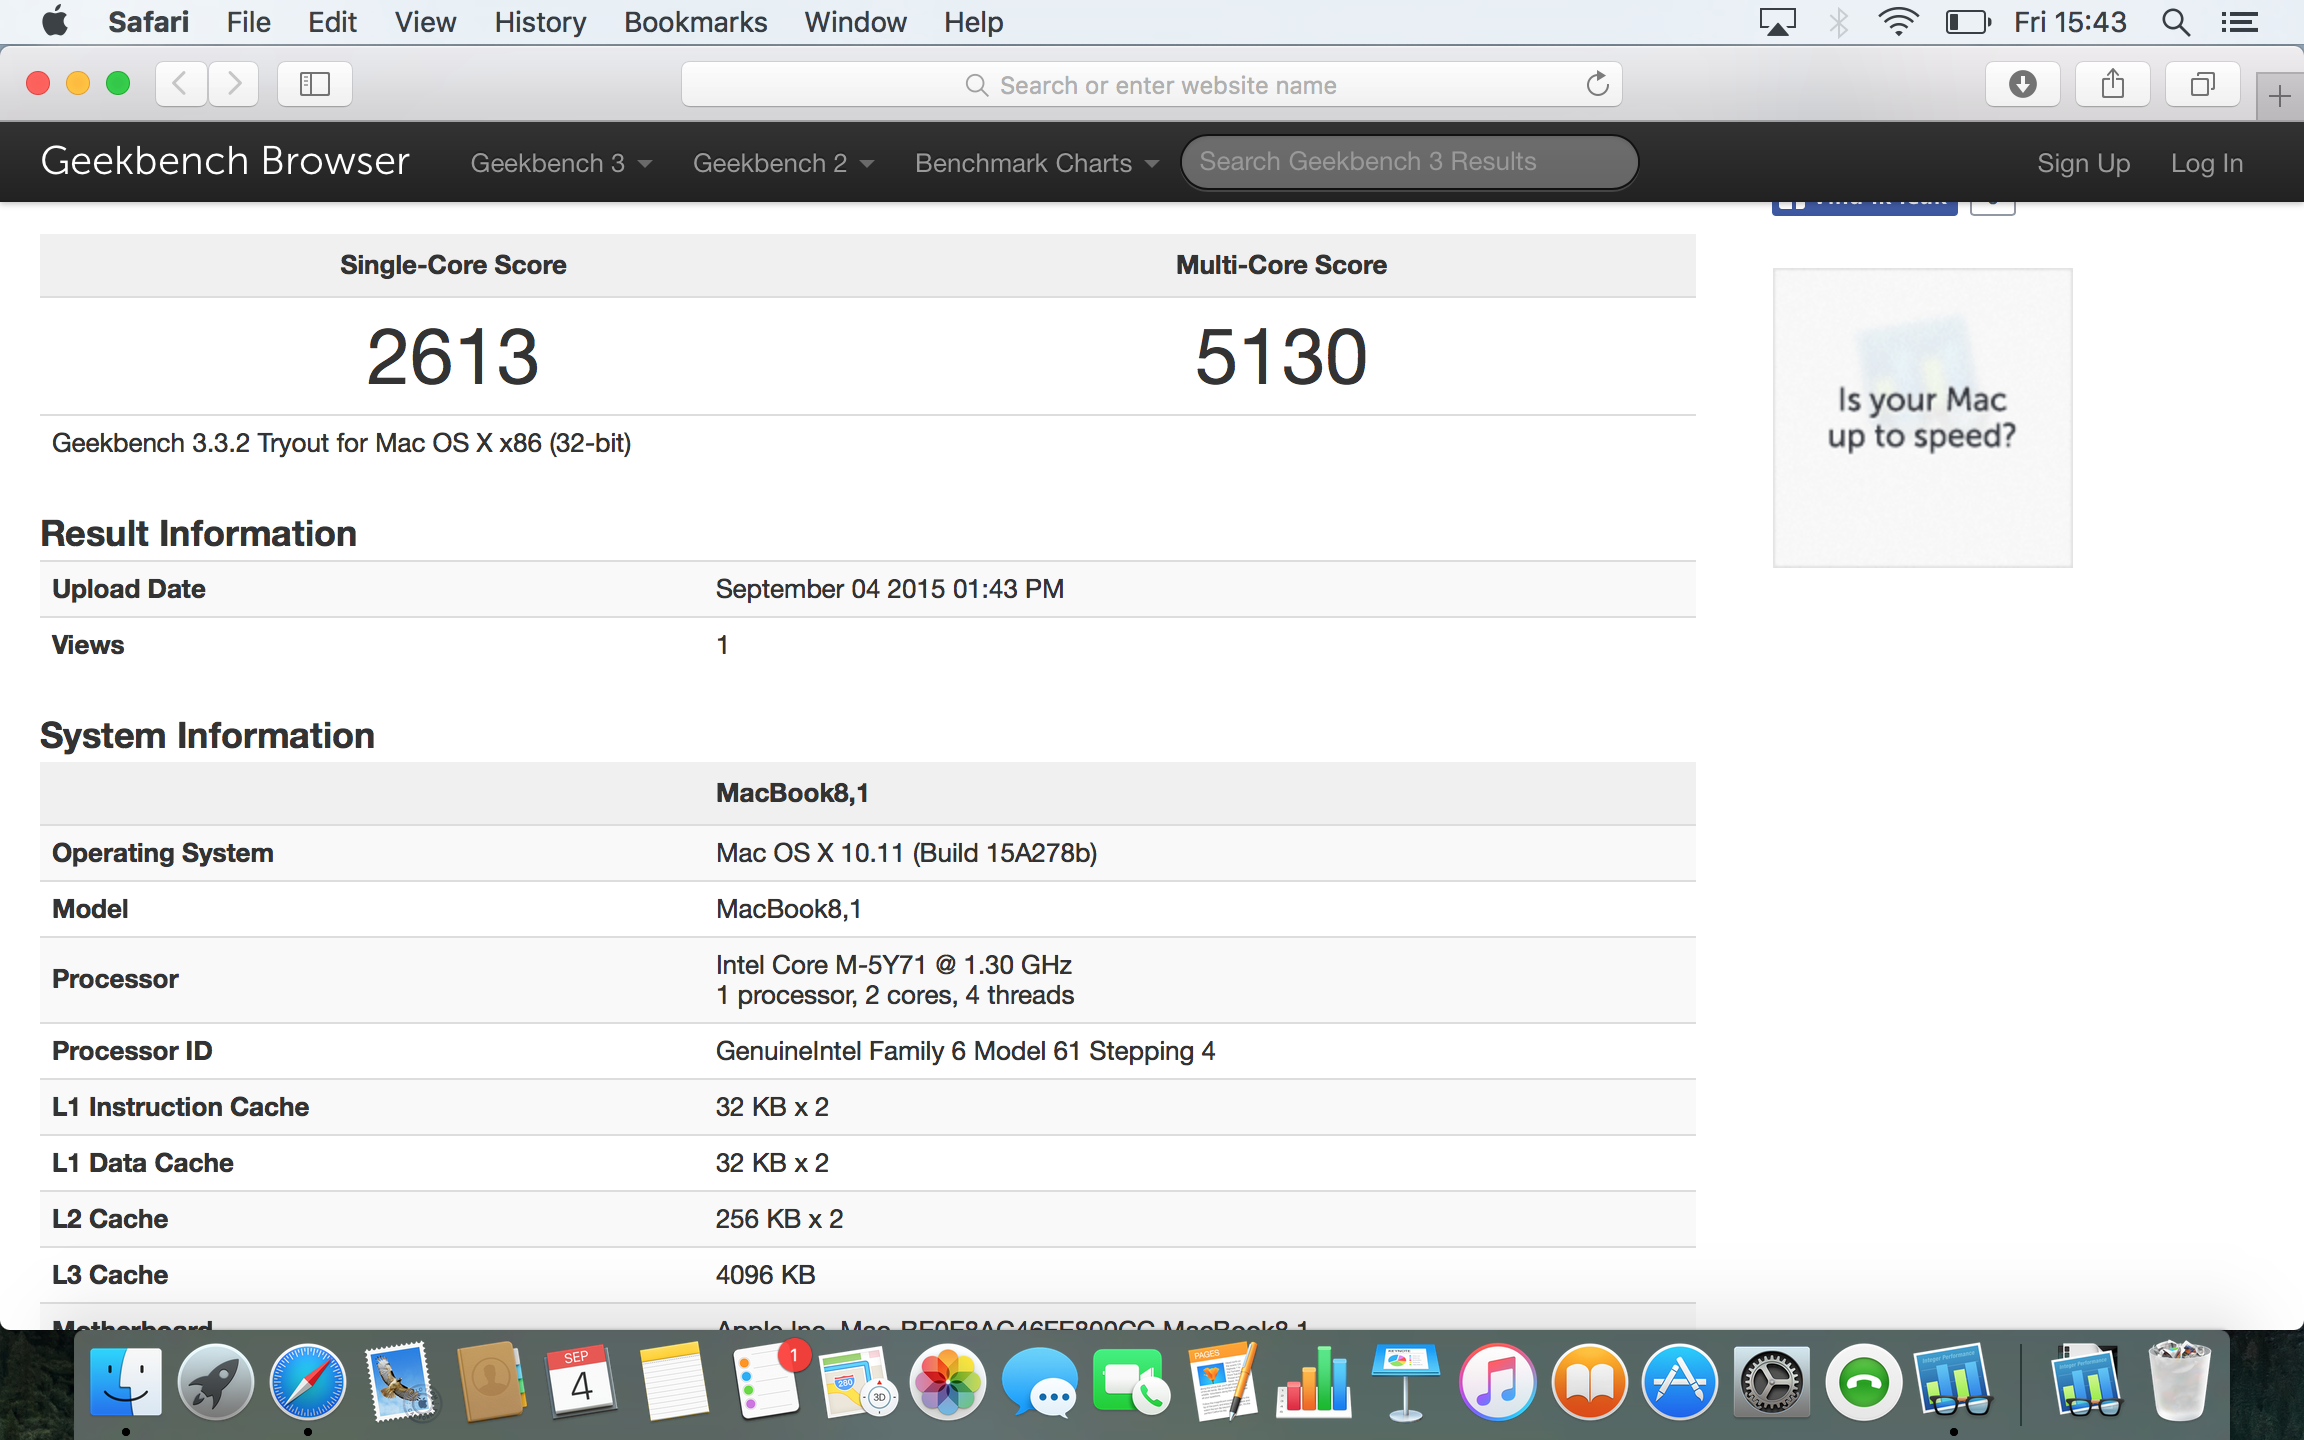Select the L3 Cache value 4096 KB
This screenshot has height=1440, width=2304.
pos(765,1275)
